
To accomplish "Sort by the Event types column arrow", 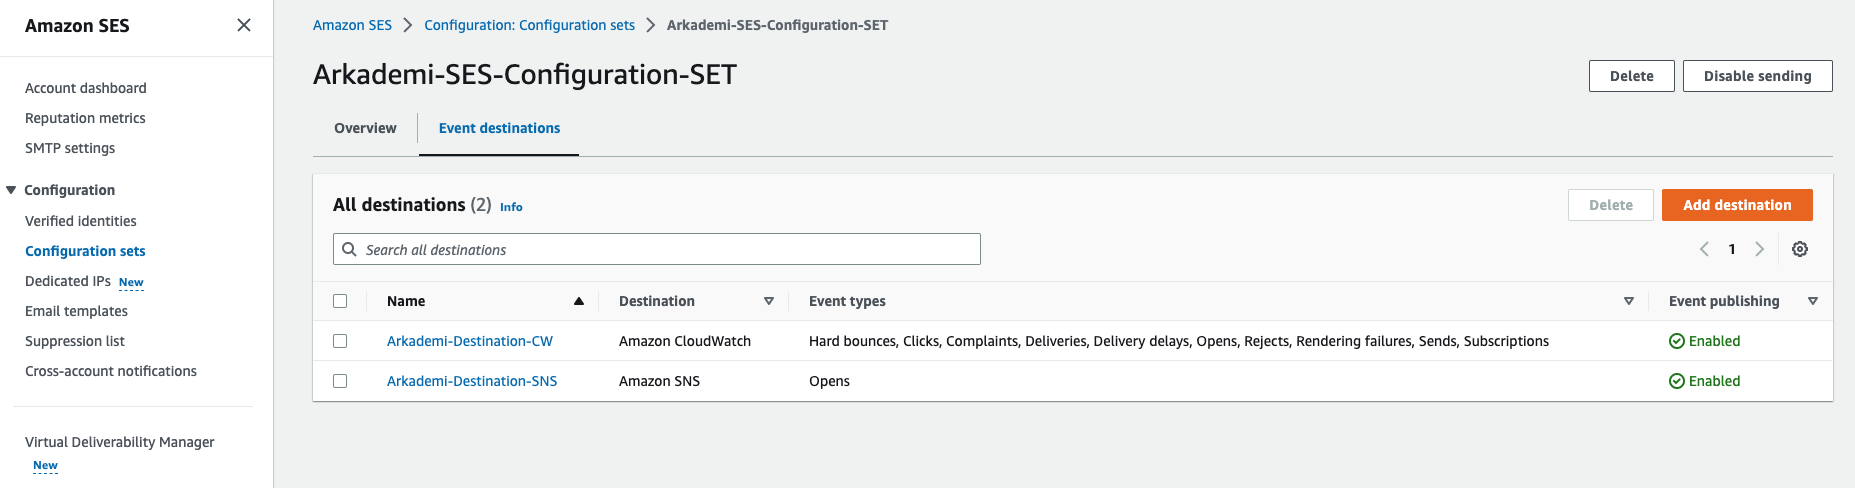I will click(x=1628, y=301).
